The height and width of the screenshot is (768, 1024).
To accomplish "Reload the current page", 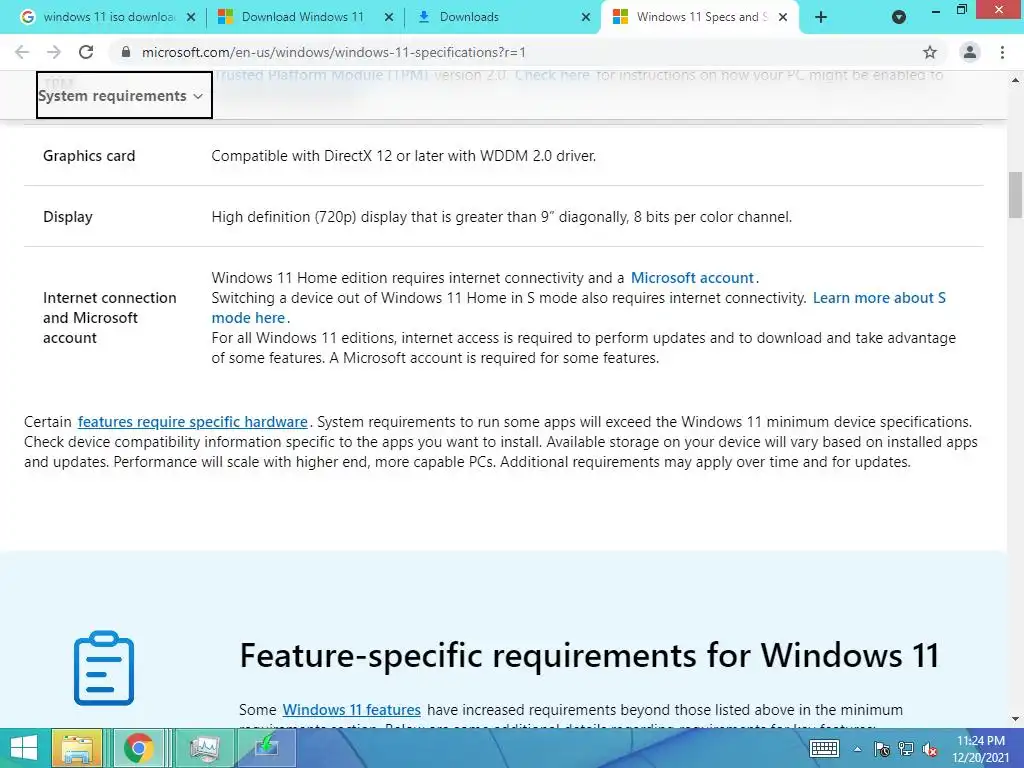I will (86, 52).
